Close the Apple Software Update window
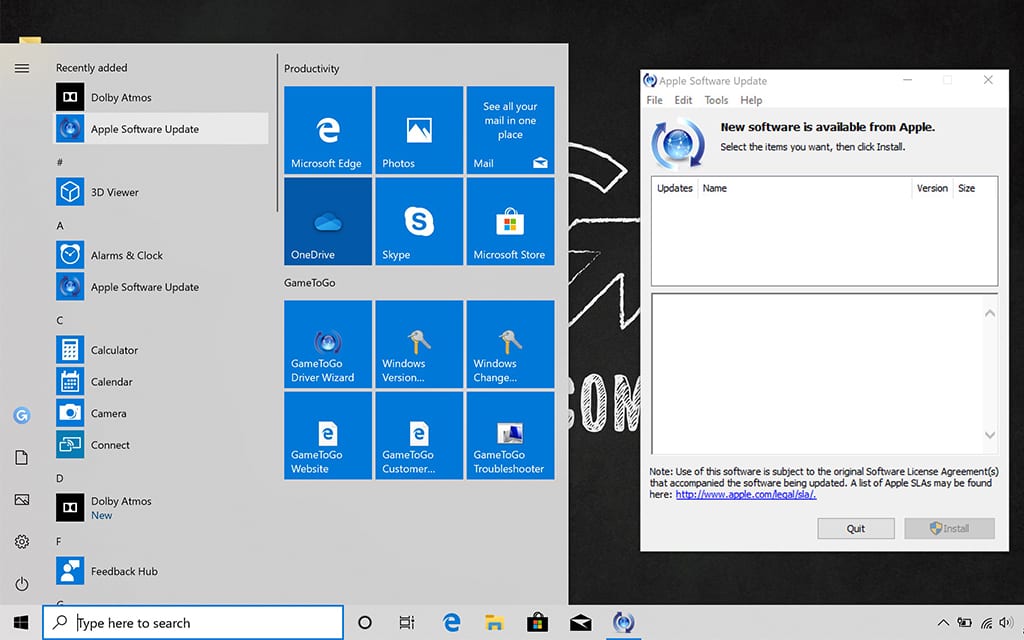 click(988, 80)
